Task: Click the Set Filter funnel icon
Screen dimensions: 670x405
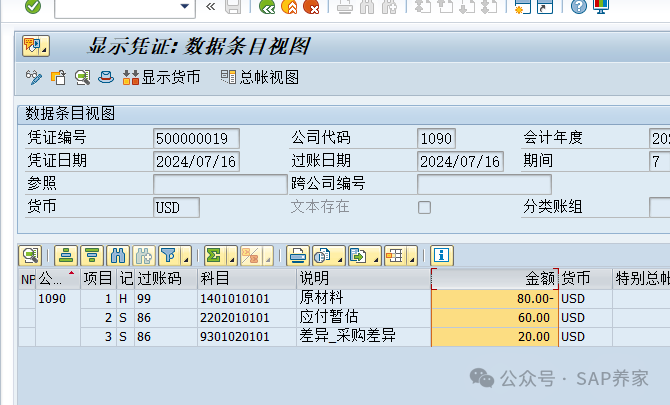Action: 168,255
